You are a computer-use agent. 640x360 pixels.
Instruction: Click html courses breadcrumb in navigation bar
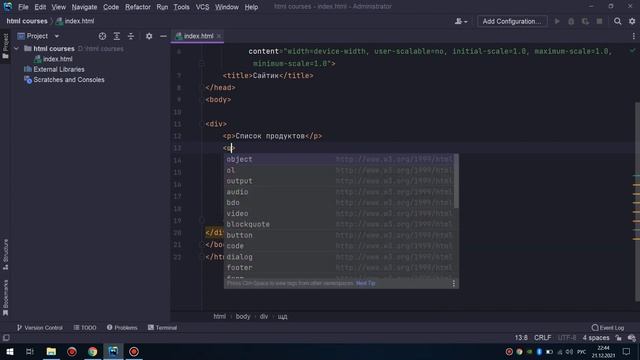click(27, 21)
